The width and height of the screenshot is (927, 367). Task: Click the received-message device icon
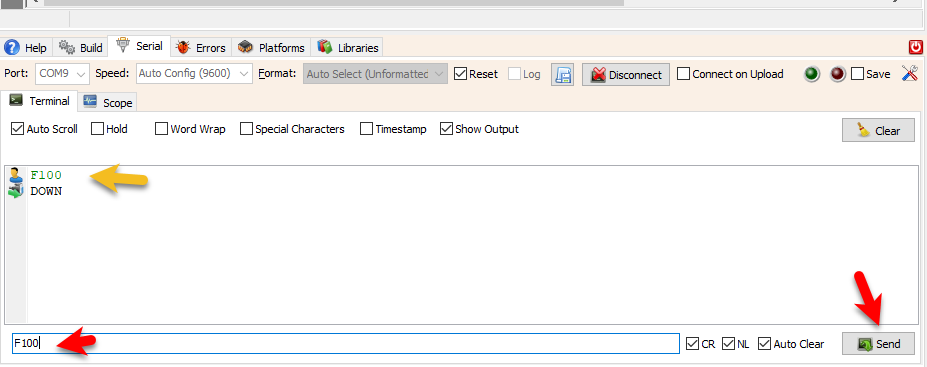point(15,191)
